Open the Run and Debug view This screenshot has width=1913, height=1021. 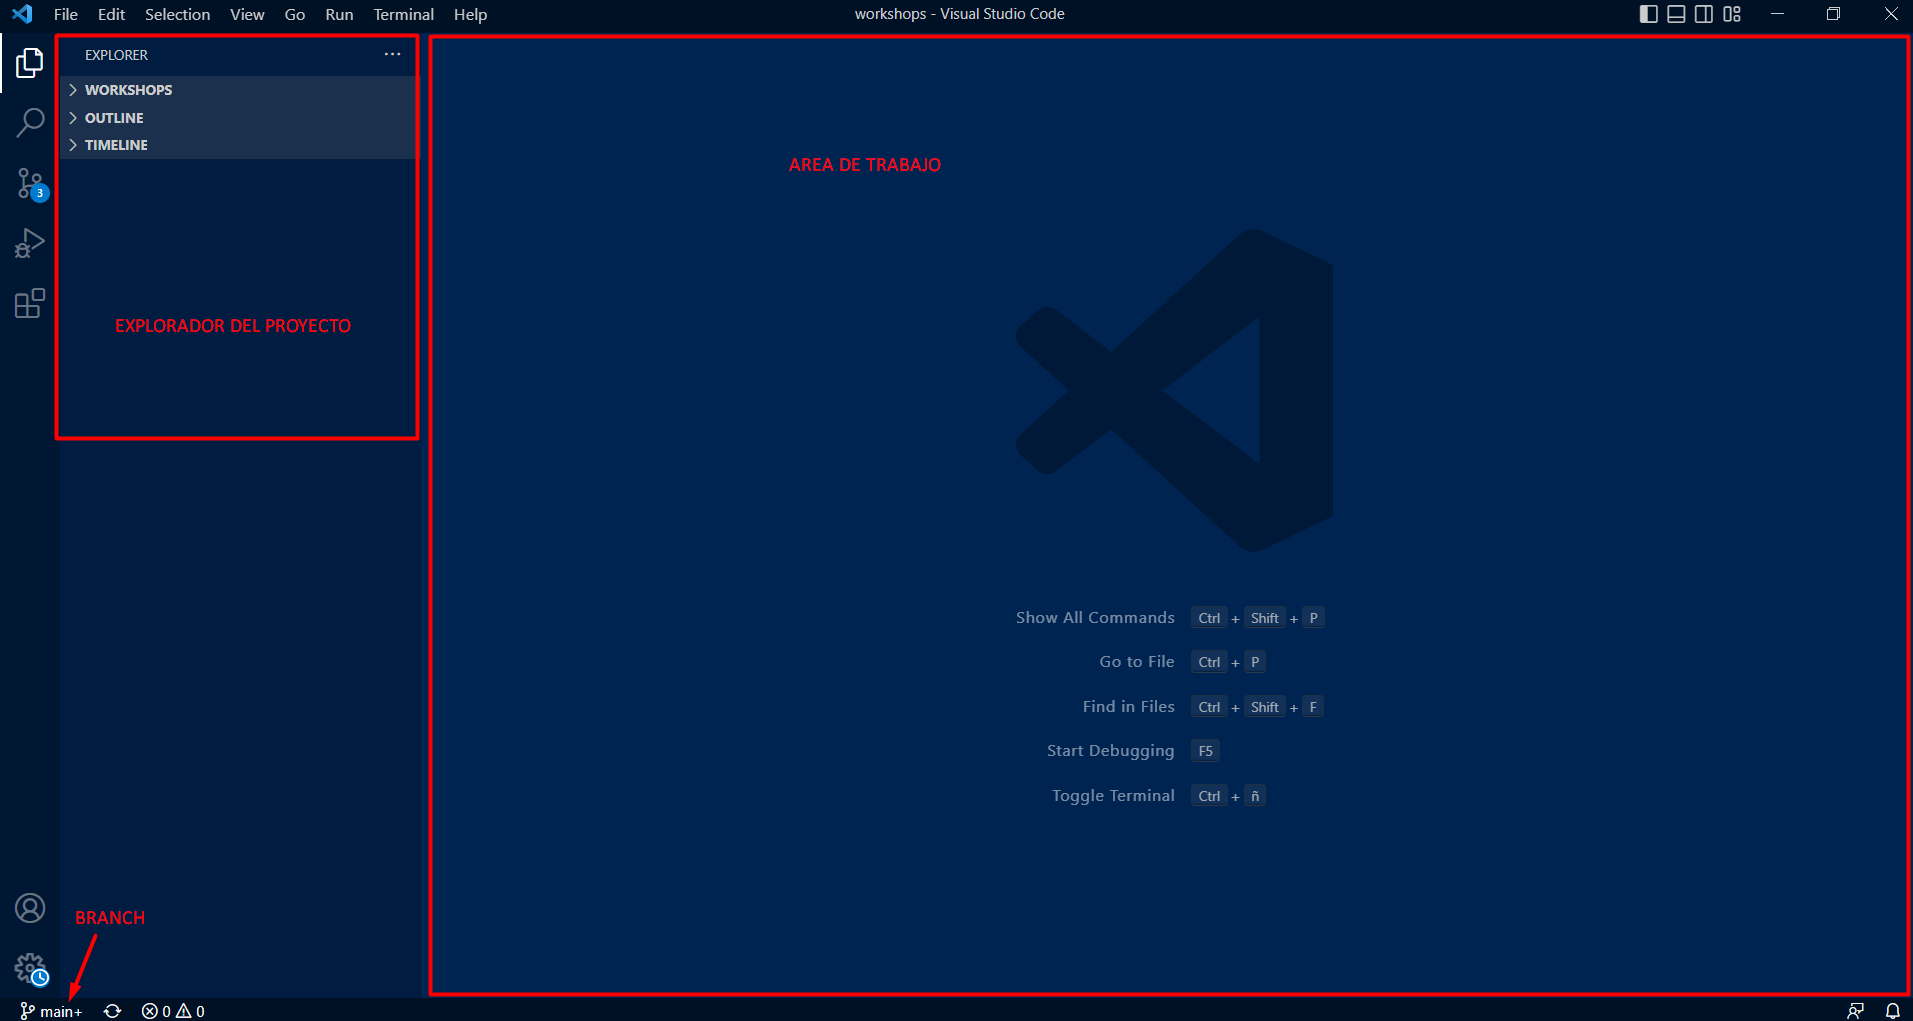(30, 243)
